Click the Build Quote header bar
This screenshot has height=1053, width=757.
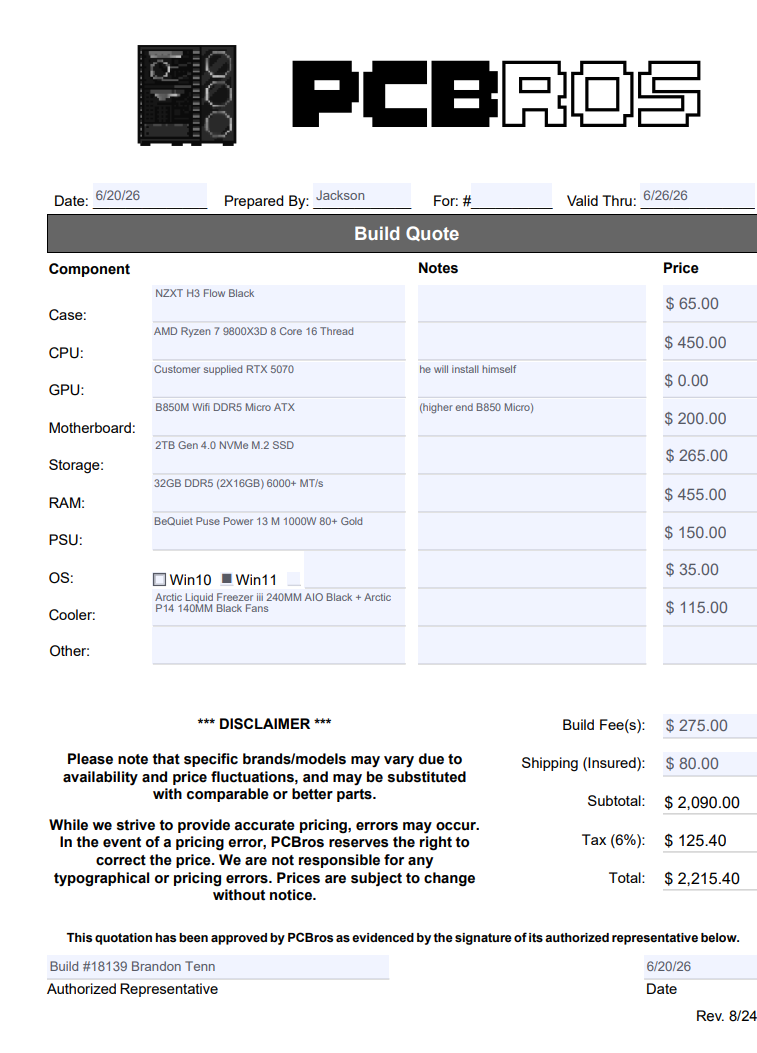click(x=402, y=234)
